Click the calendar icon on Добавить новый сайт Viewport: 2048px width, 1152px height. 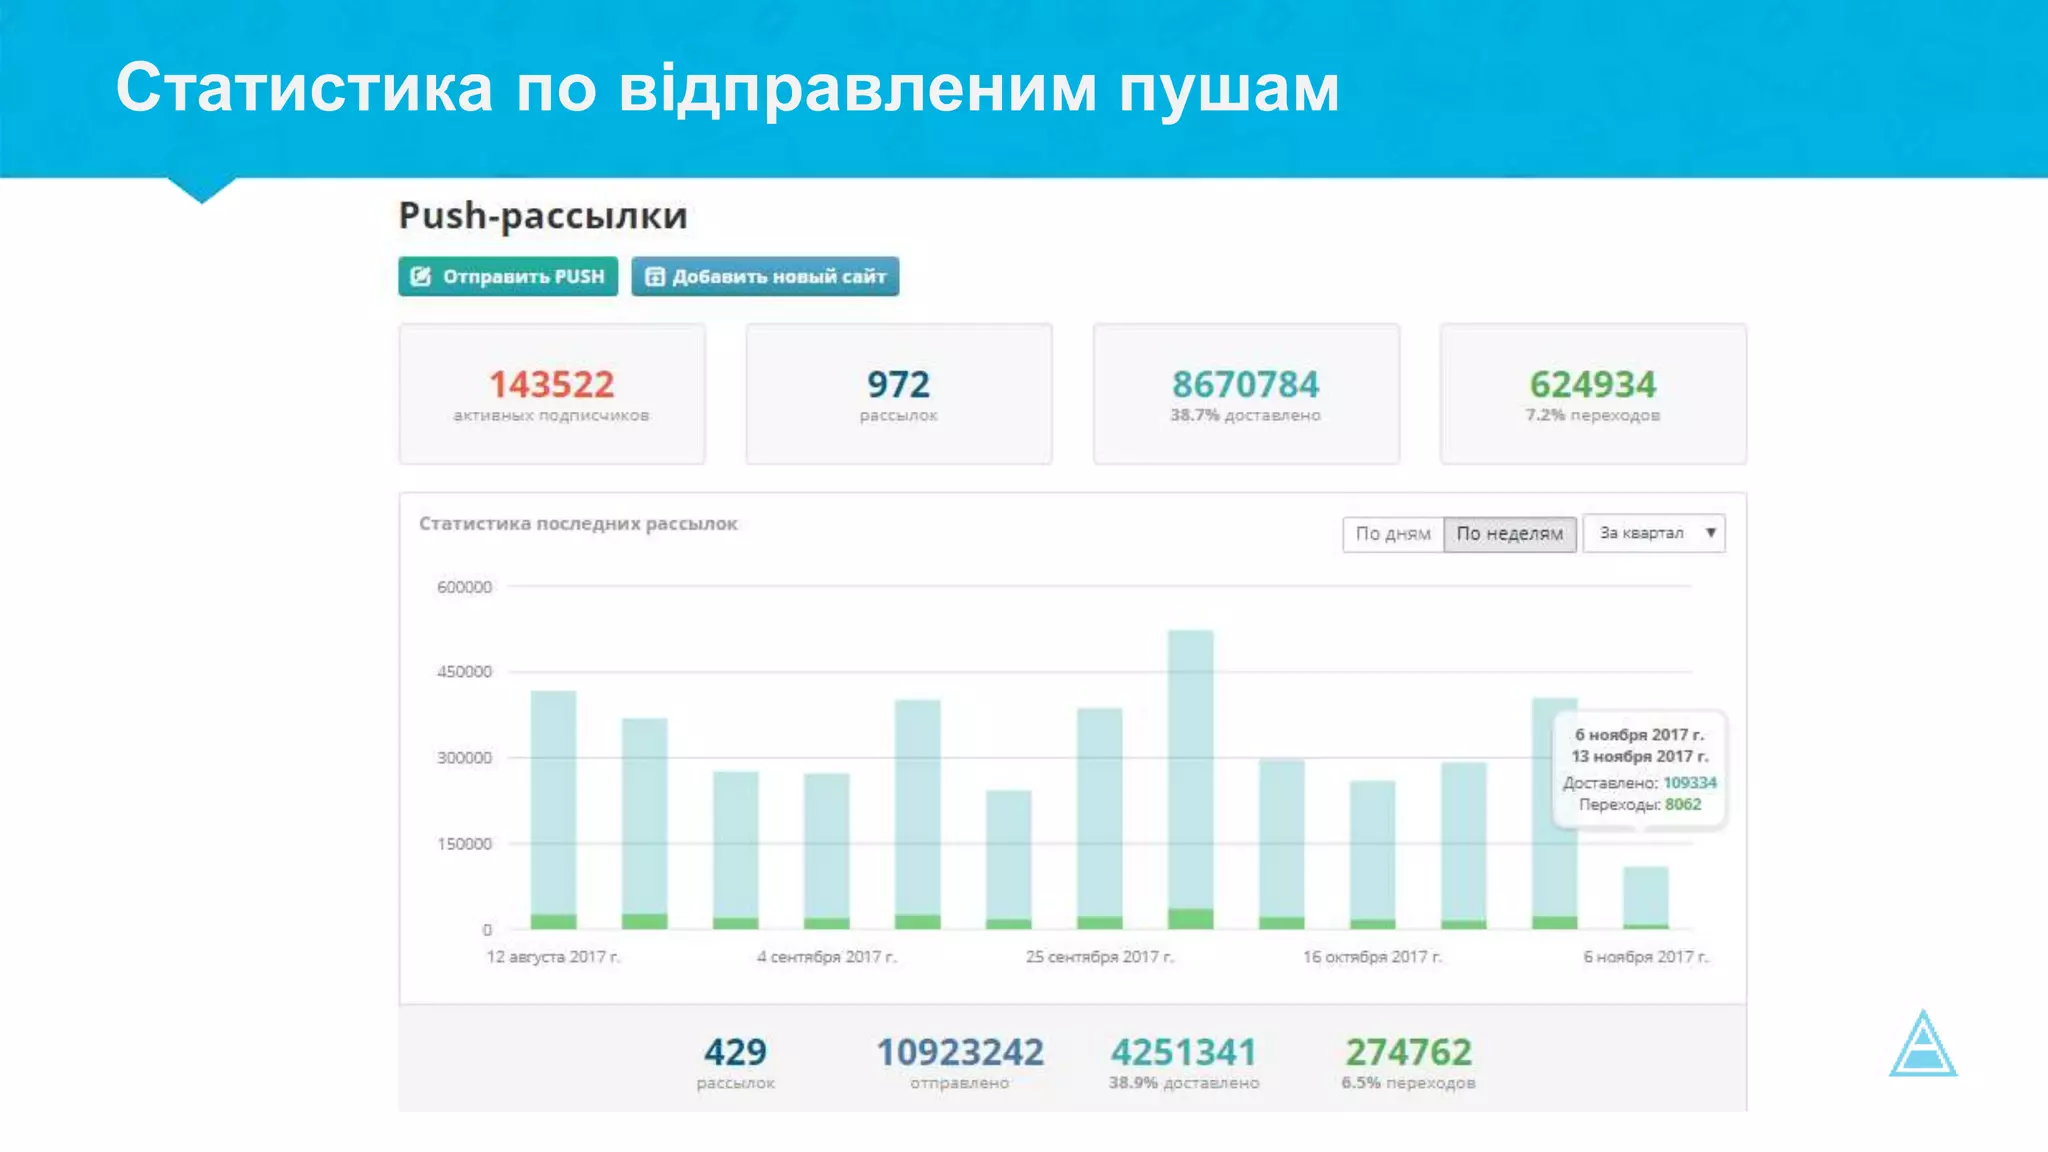pos(655,277)
